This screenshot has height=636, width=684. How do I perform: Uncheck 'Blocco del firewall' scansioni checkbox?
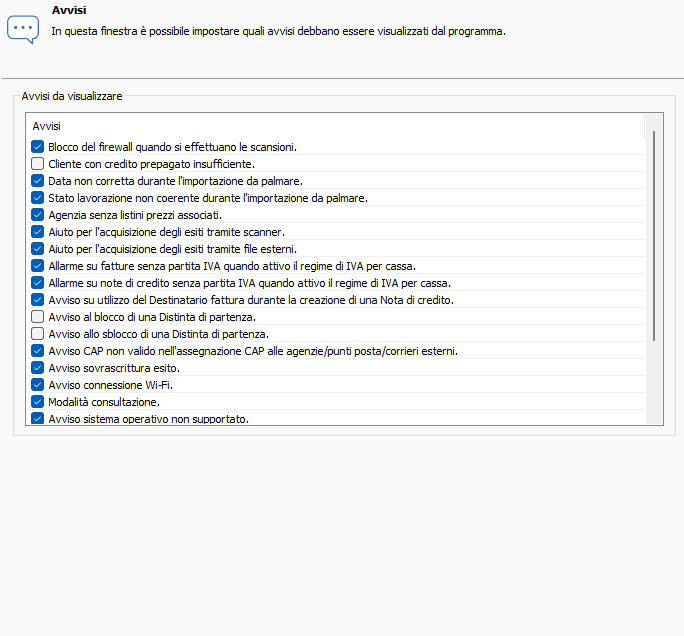[38, 147]
